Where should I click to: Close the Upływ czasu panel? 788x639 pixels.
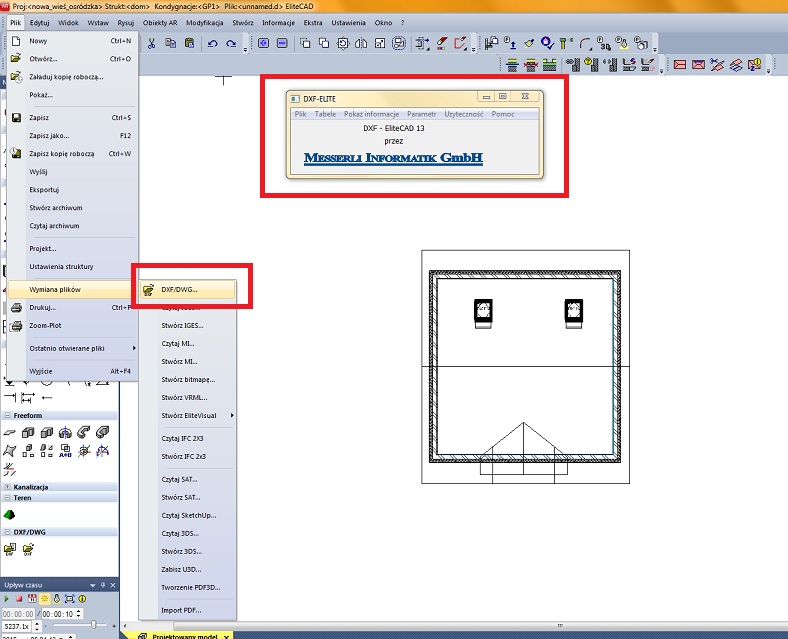pyautogui.click(x=113, y=585)
